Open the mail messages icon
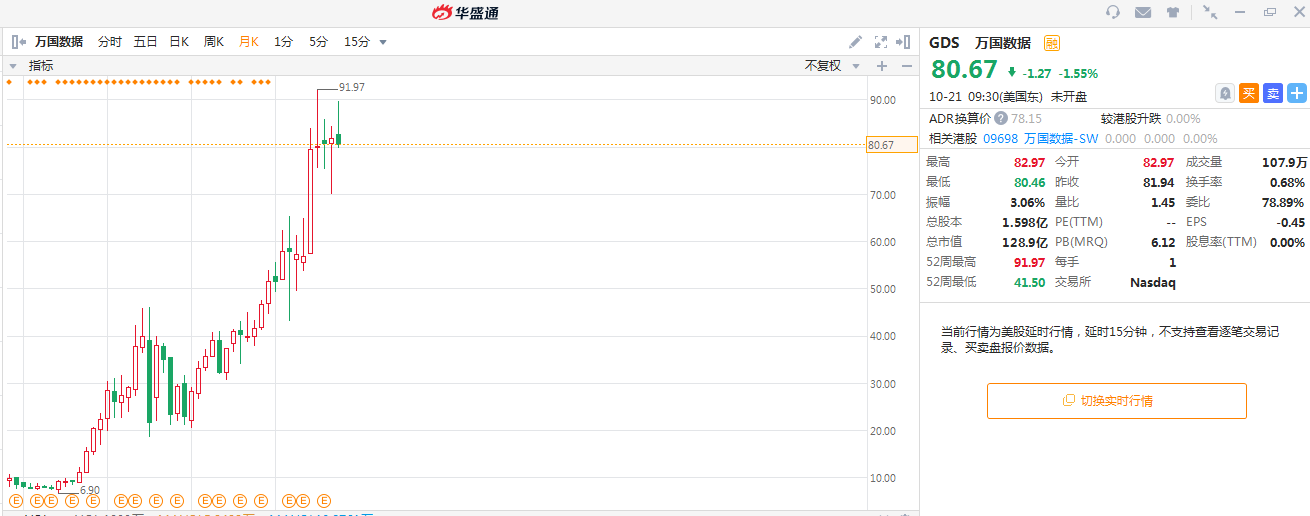 pyautogui.click(x=1143, y=12)
